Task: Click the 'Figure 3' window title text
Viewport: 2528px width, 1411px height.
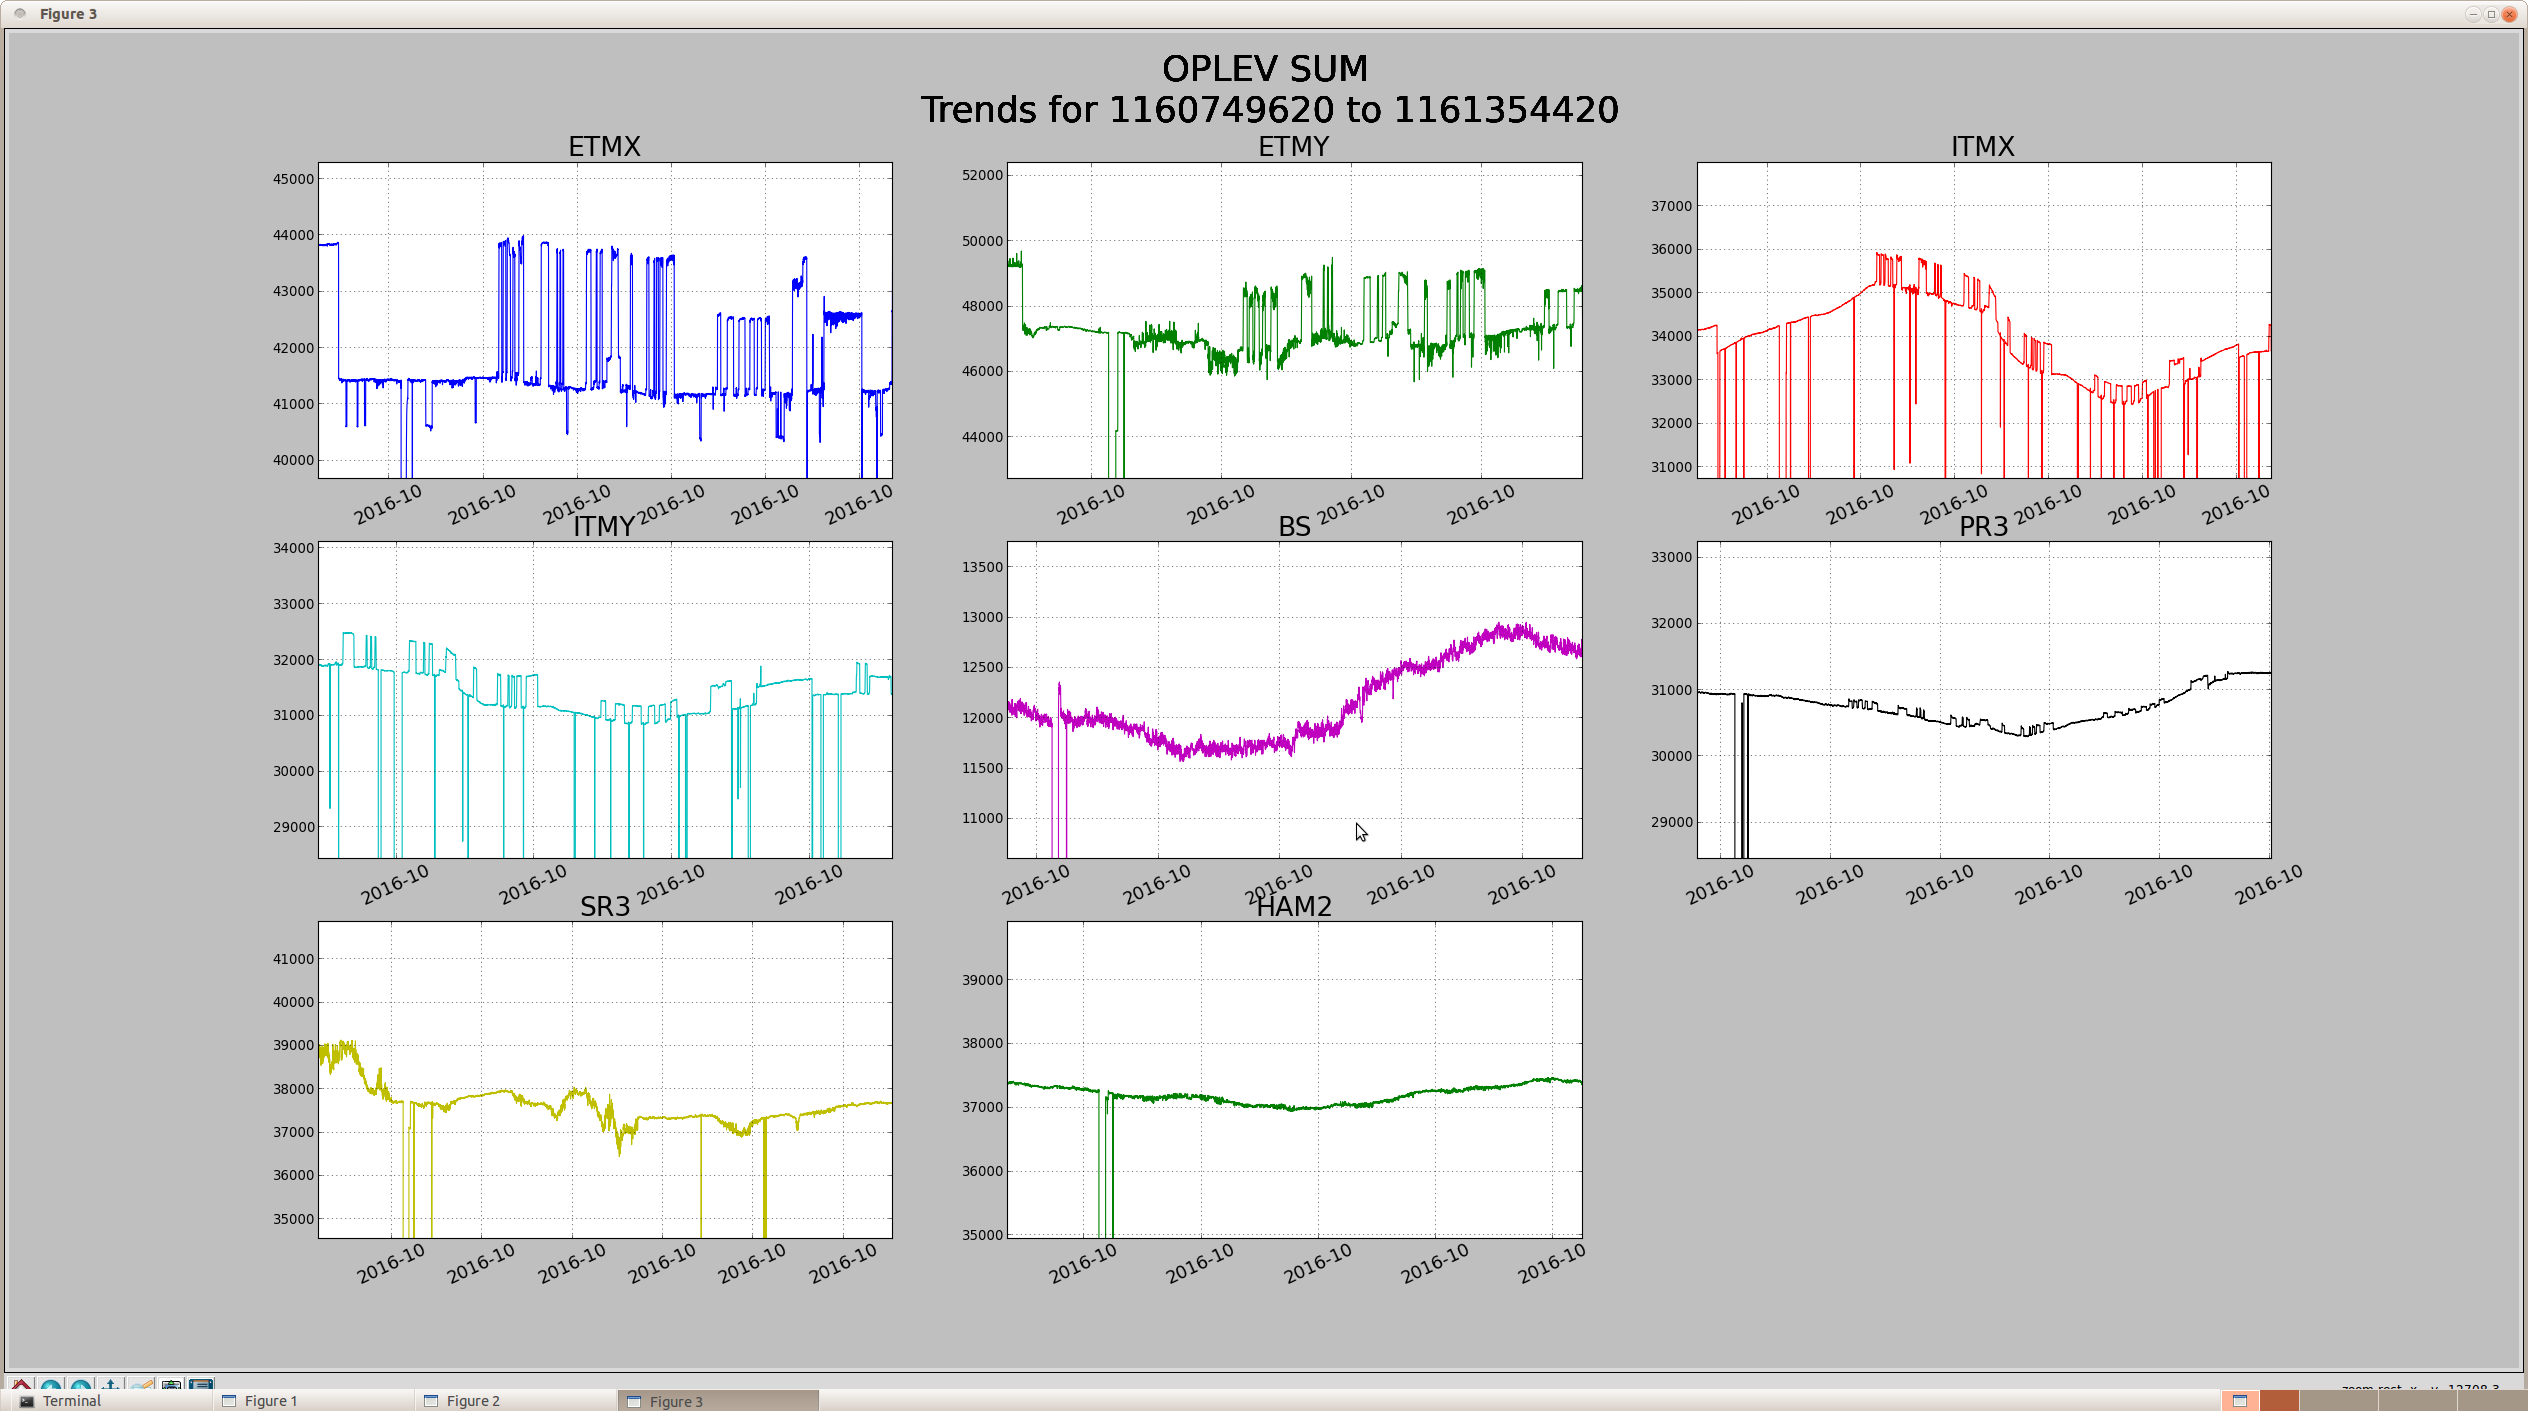Action: (x=68, y=14)
